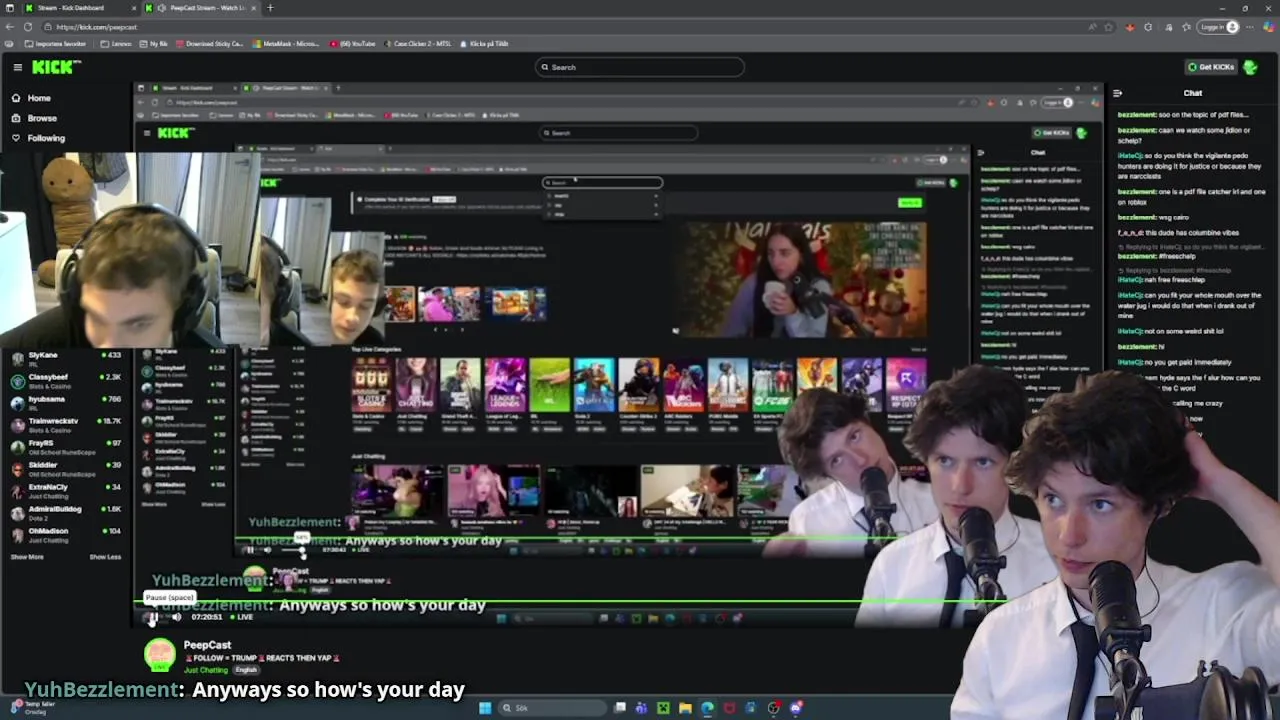The image size is (1280, 720).
Task: Go back with browser back arrow
Action: [10, 27]
